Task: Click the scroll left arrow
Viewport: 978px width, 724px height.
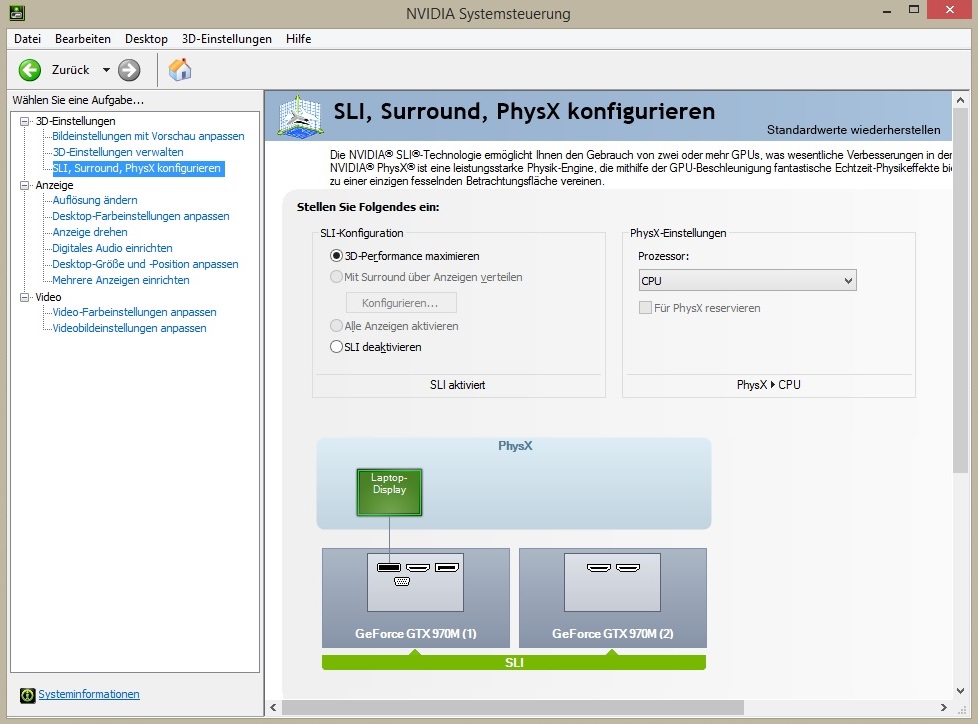Action: click(x=273, y=707)
